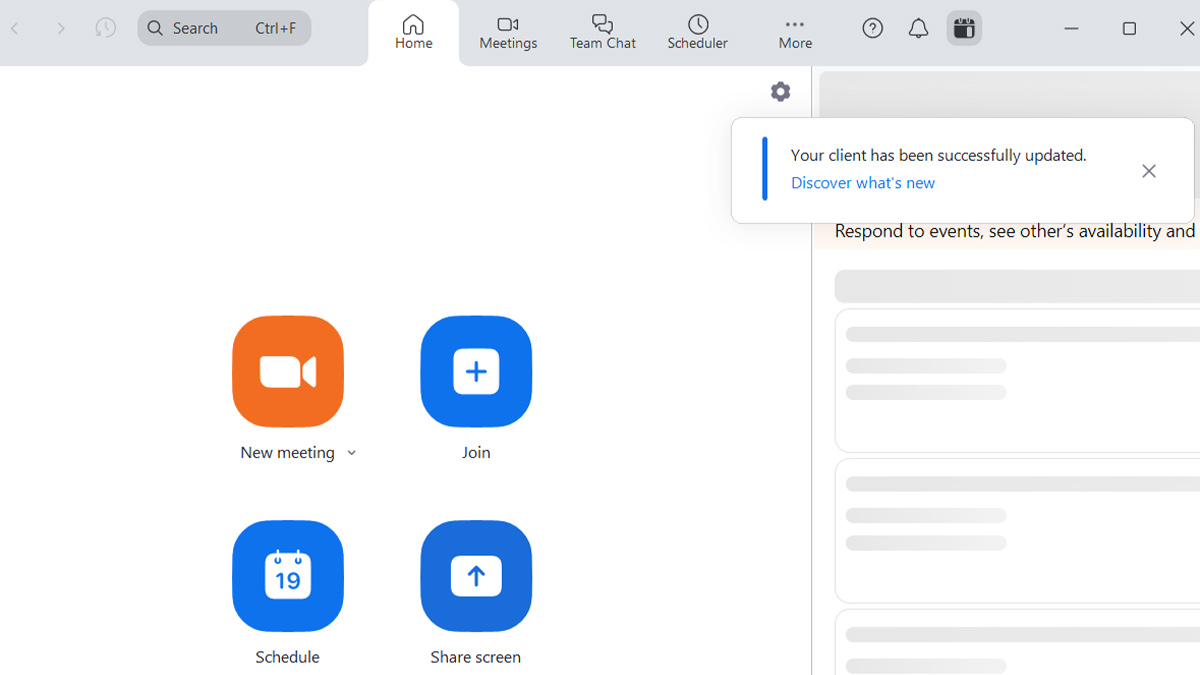Open the history clock icon
Image resolution: width=1200 pixels, height=675 pixels.
(105, 28)
